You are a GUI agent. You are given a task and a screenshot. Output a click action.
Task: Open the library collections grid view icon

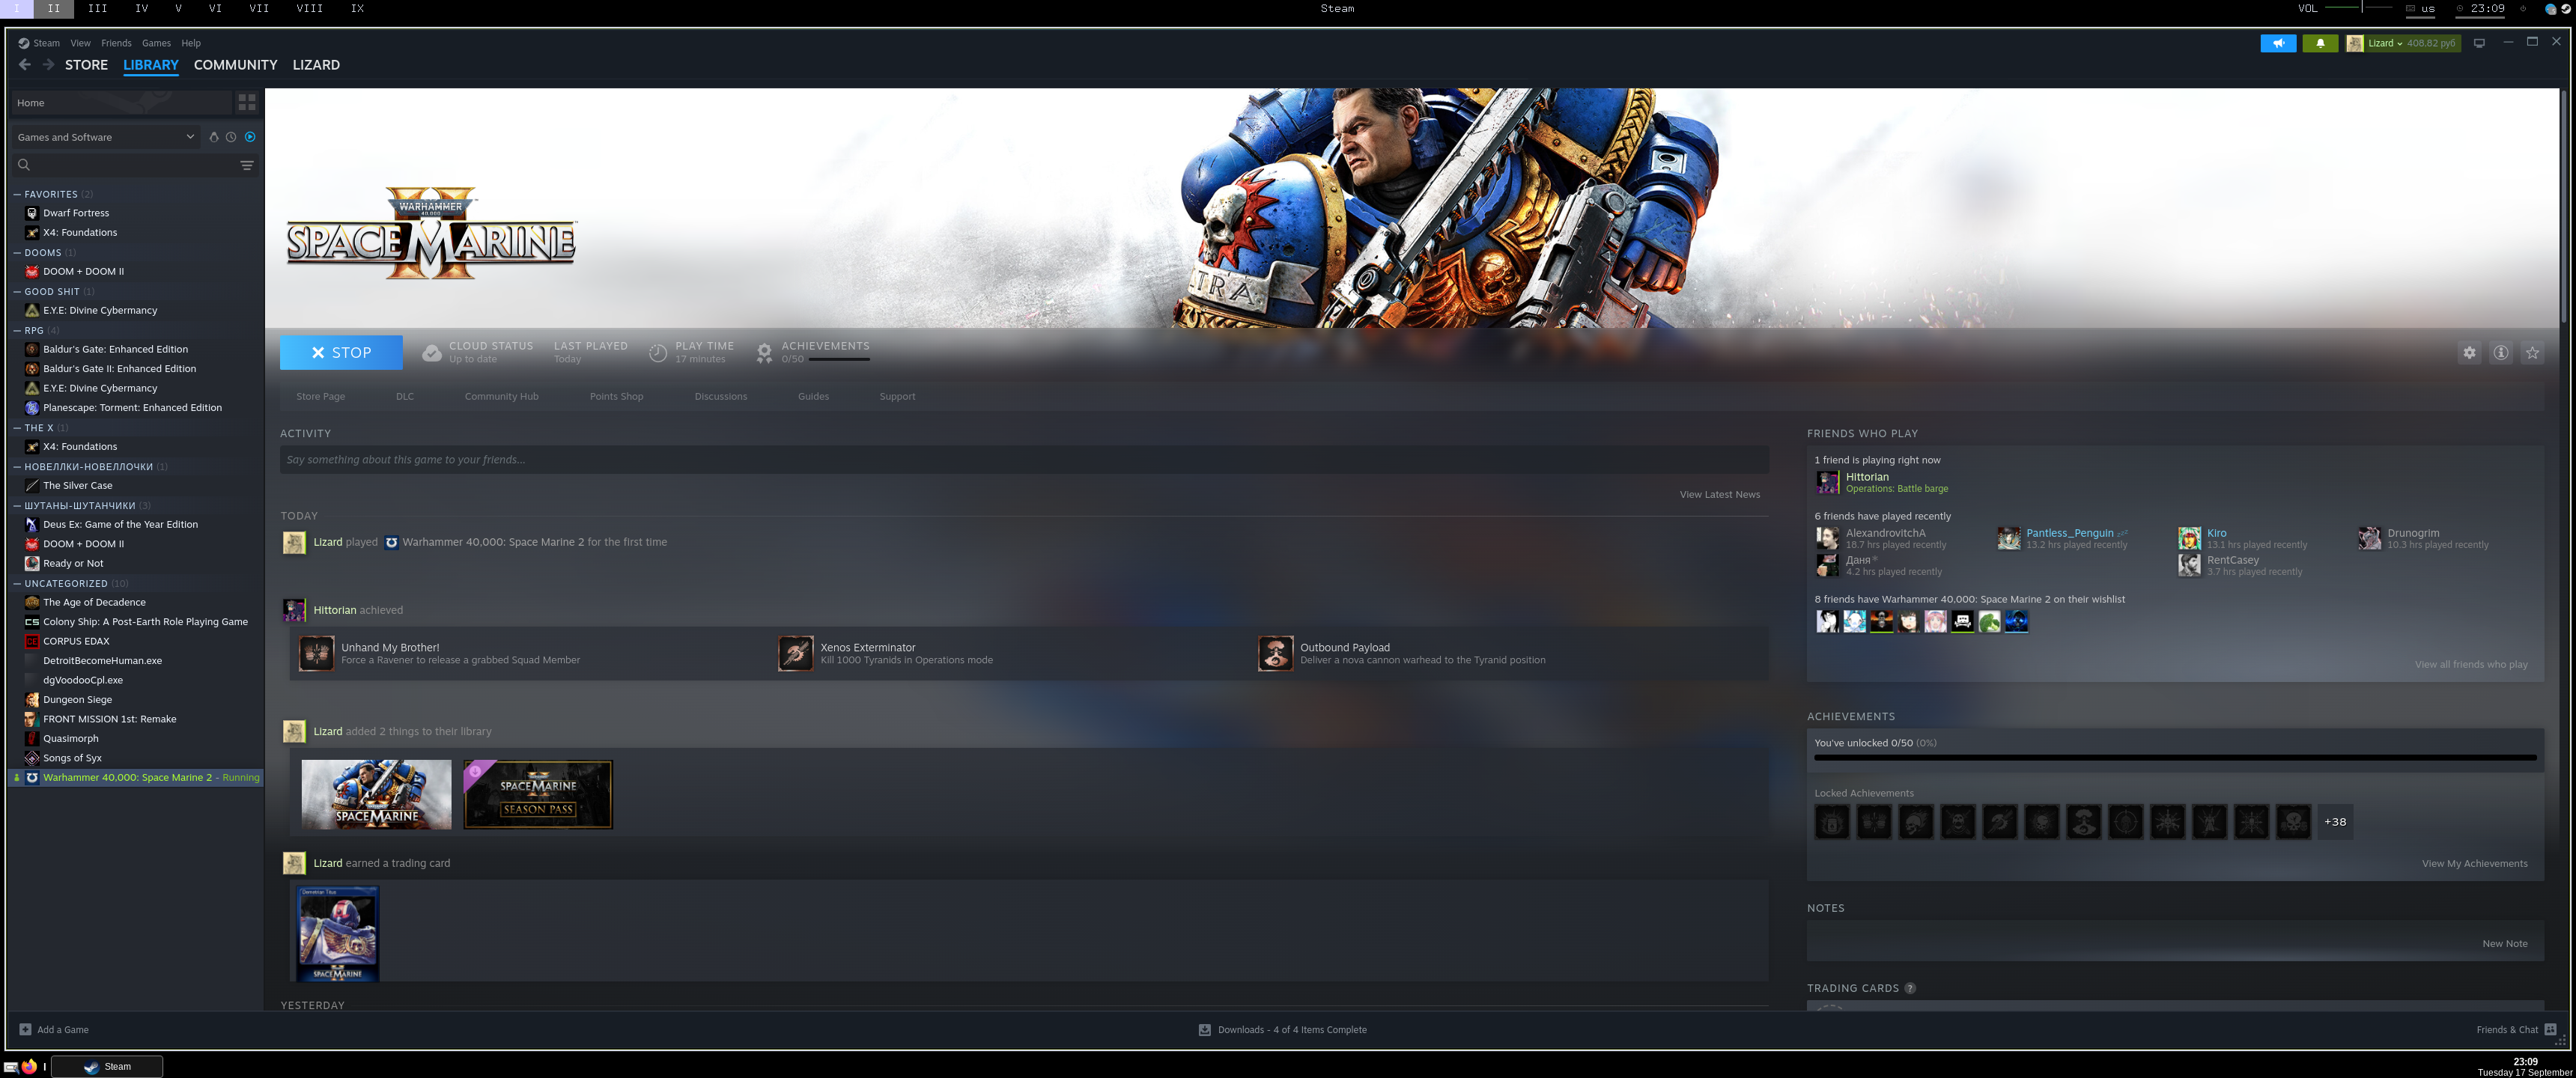coord(246,103)
